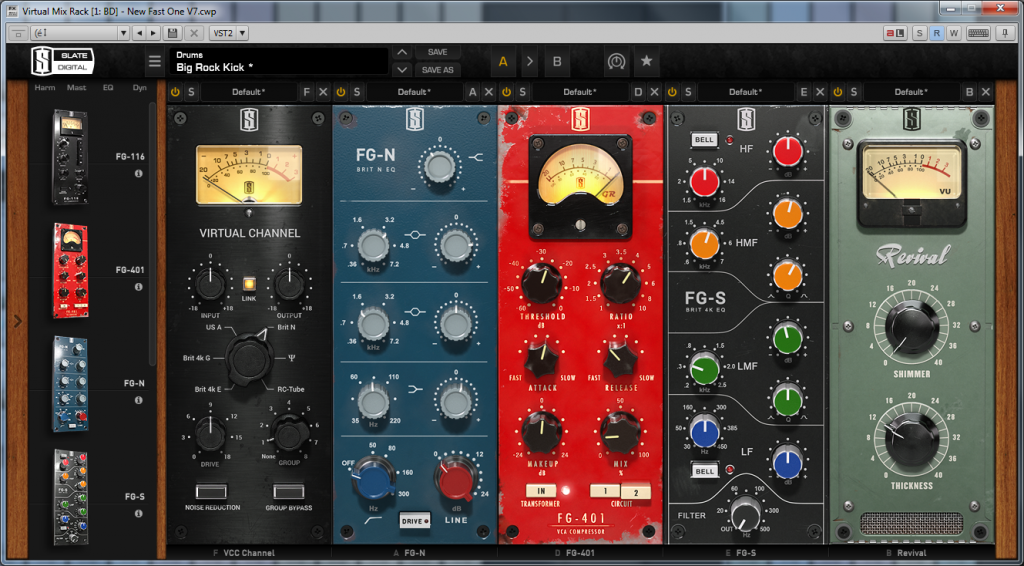This screenshot has width=1024, height=566.
Task: Toggle the LINK button on Virtual Channel
Action: pyautogui.click(x=249, y=284)
